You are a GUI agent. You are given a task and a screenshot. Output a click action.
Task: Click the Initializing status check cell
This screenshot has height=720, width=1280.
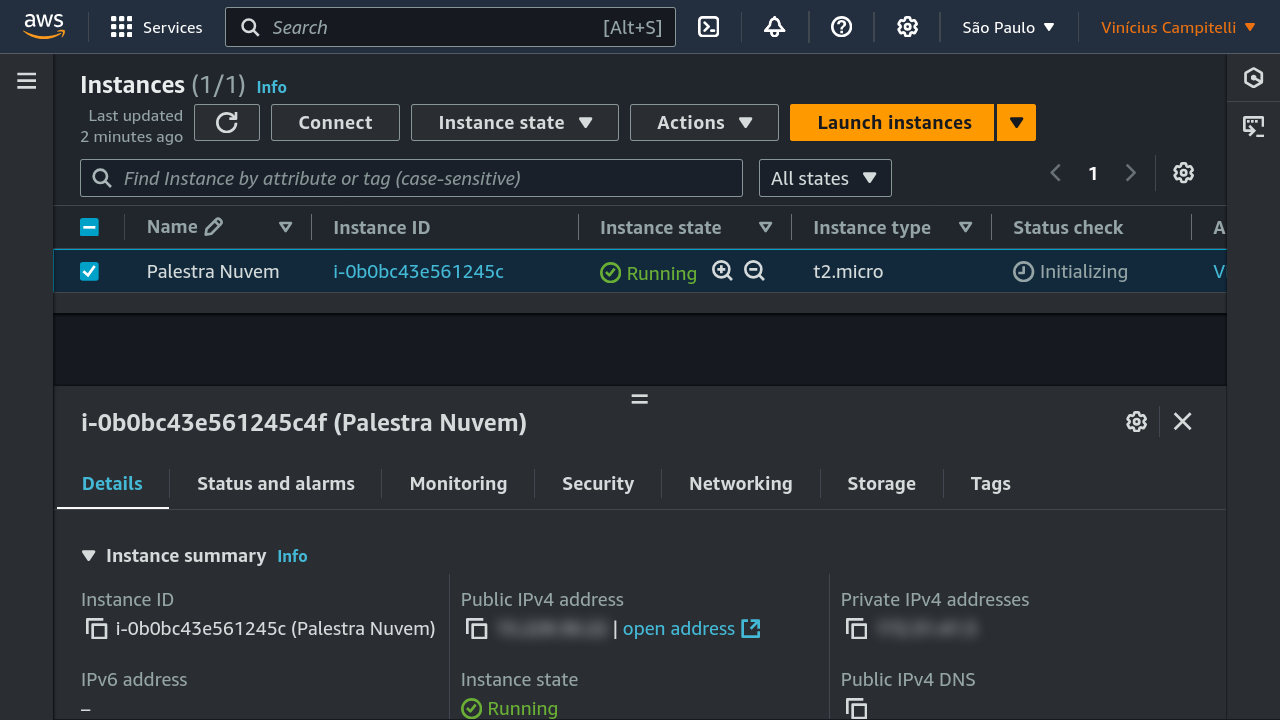pos(1070,271)
